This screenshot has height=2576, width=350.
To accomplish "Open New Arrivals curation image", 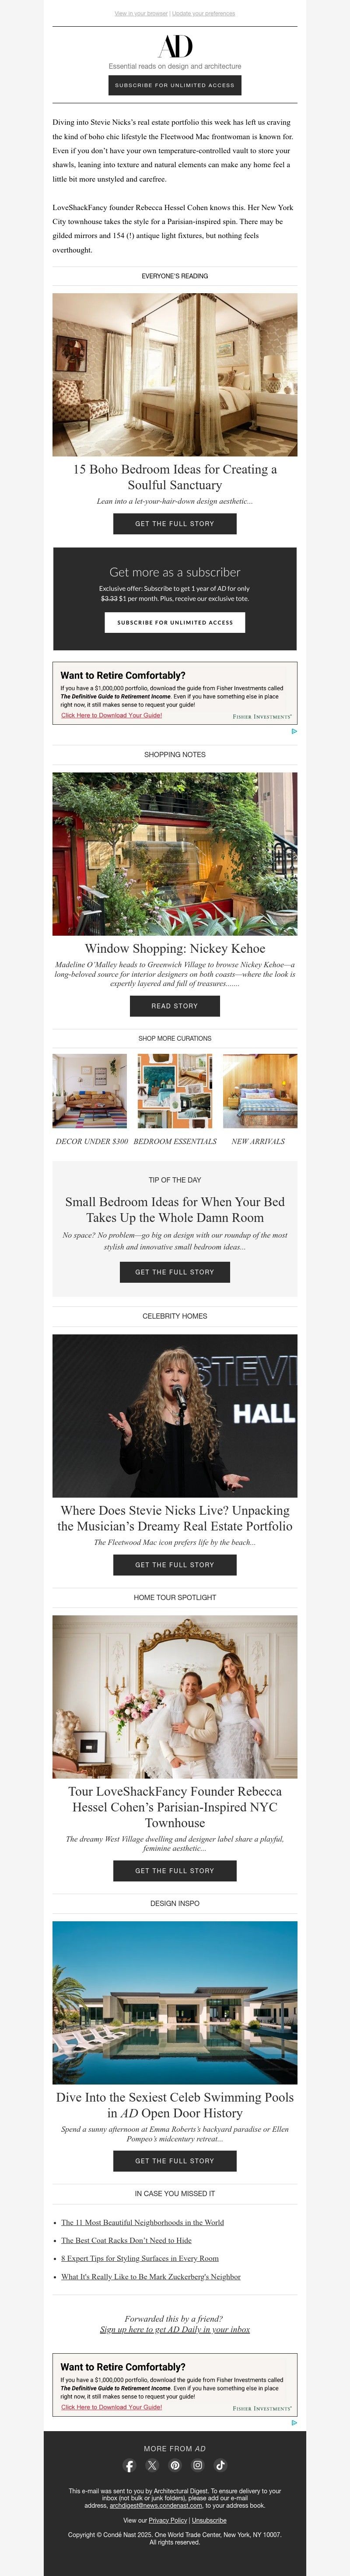I will (260, 1091).
